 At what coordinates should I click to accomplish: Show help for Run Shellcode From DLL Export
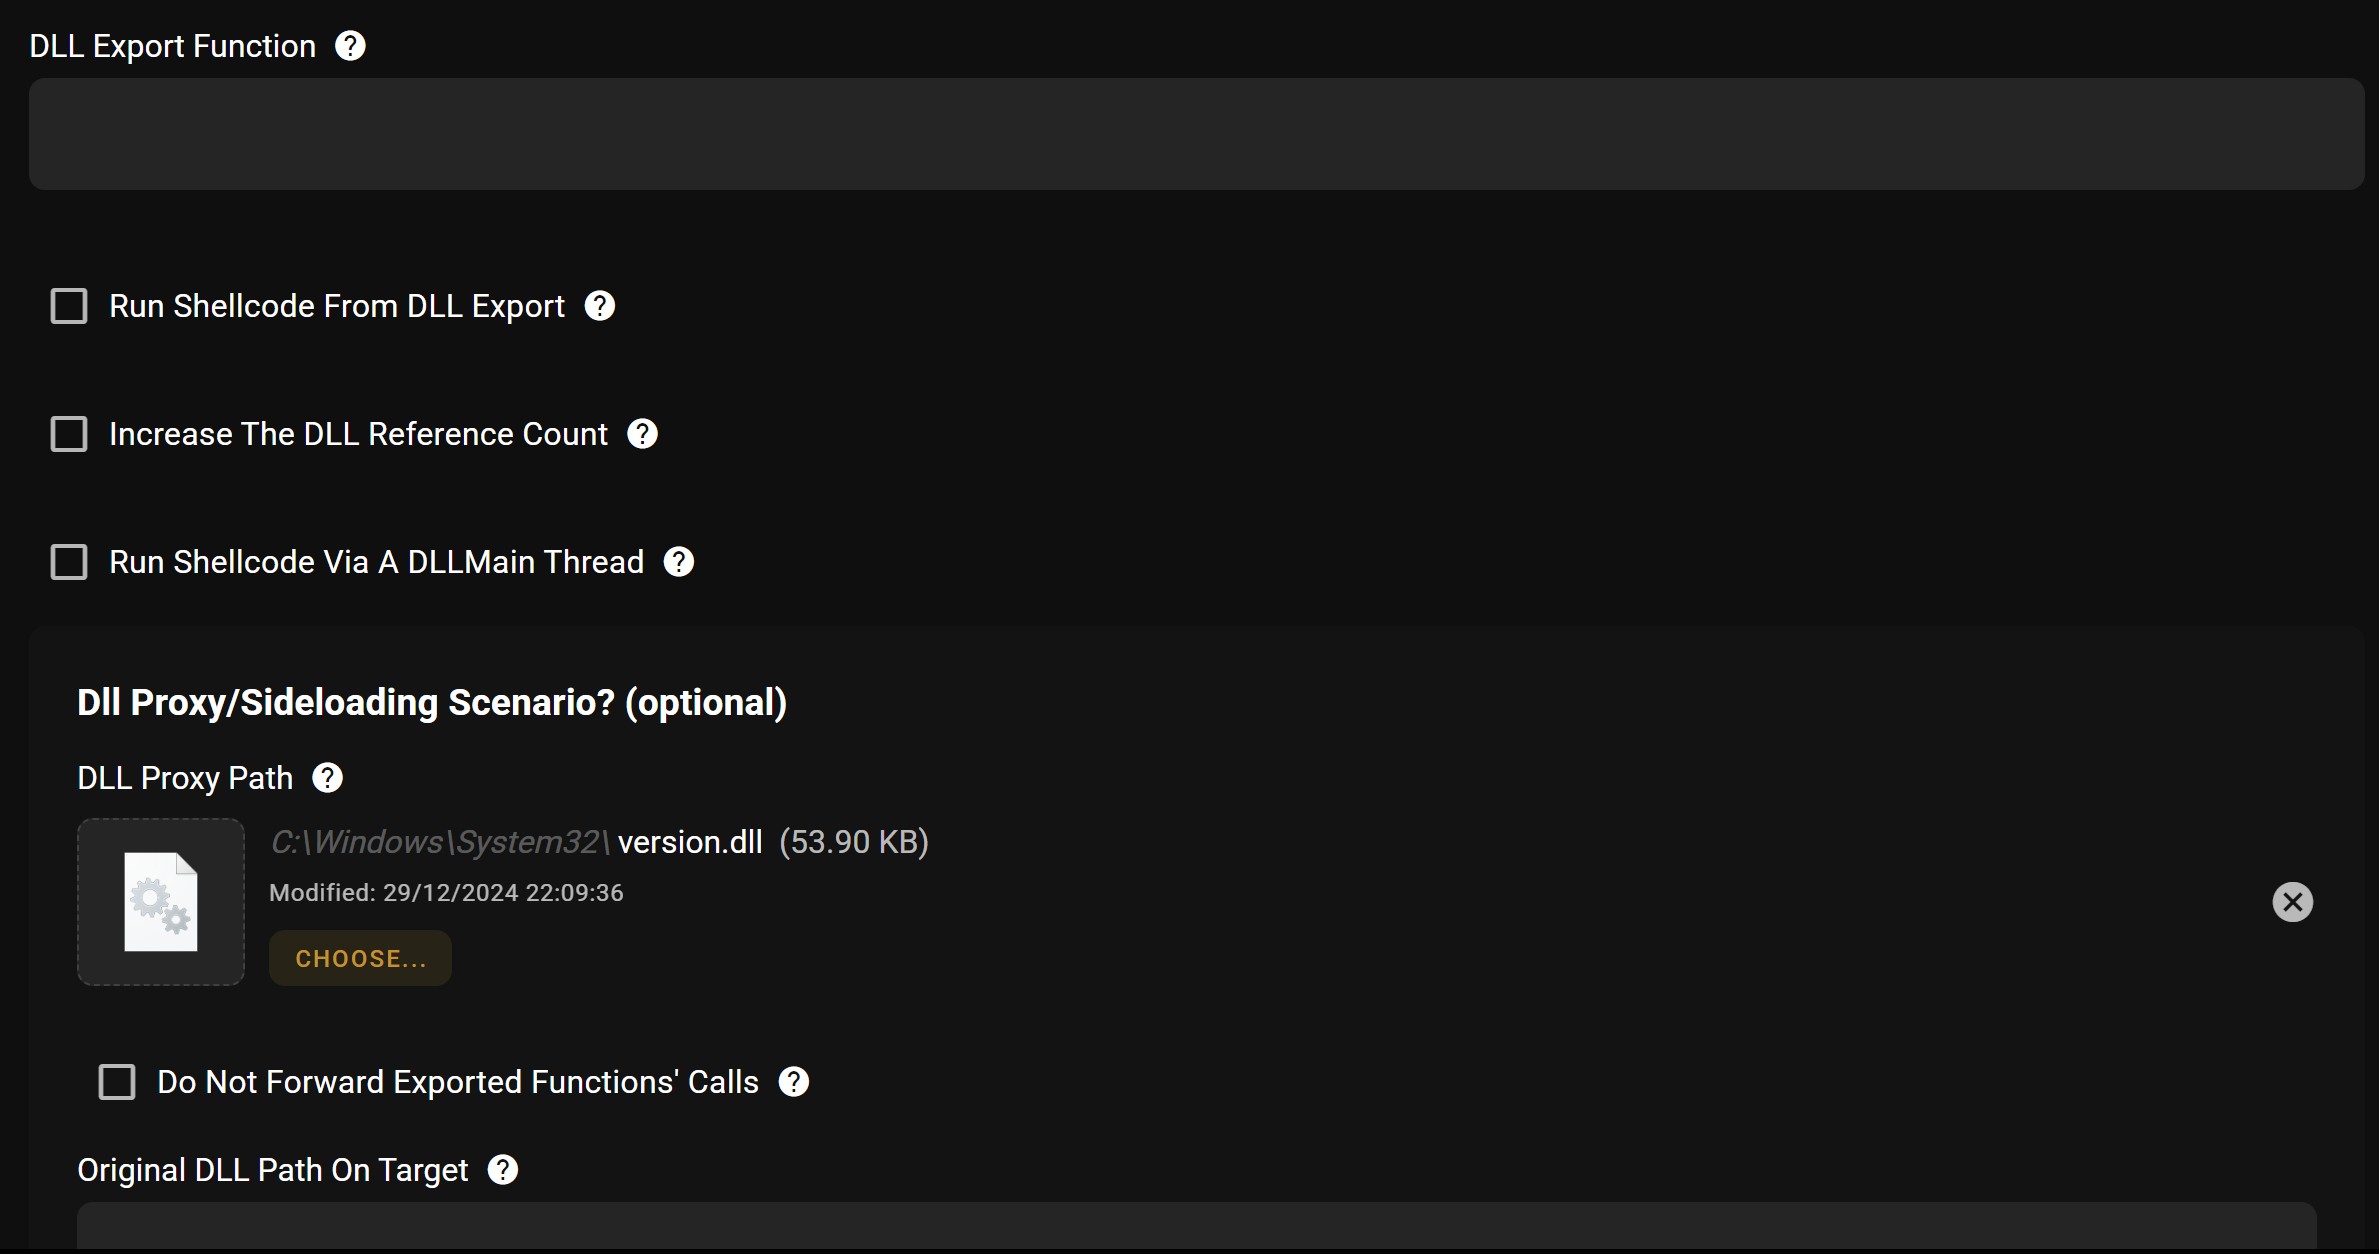600,306
